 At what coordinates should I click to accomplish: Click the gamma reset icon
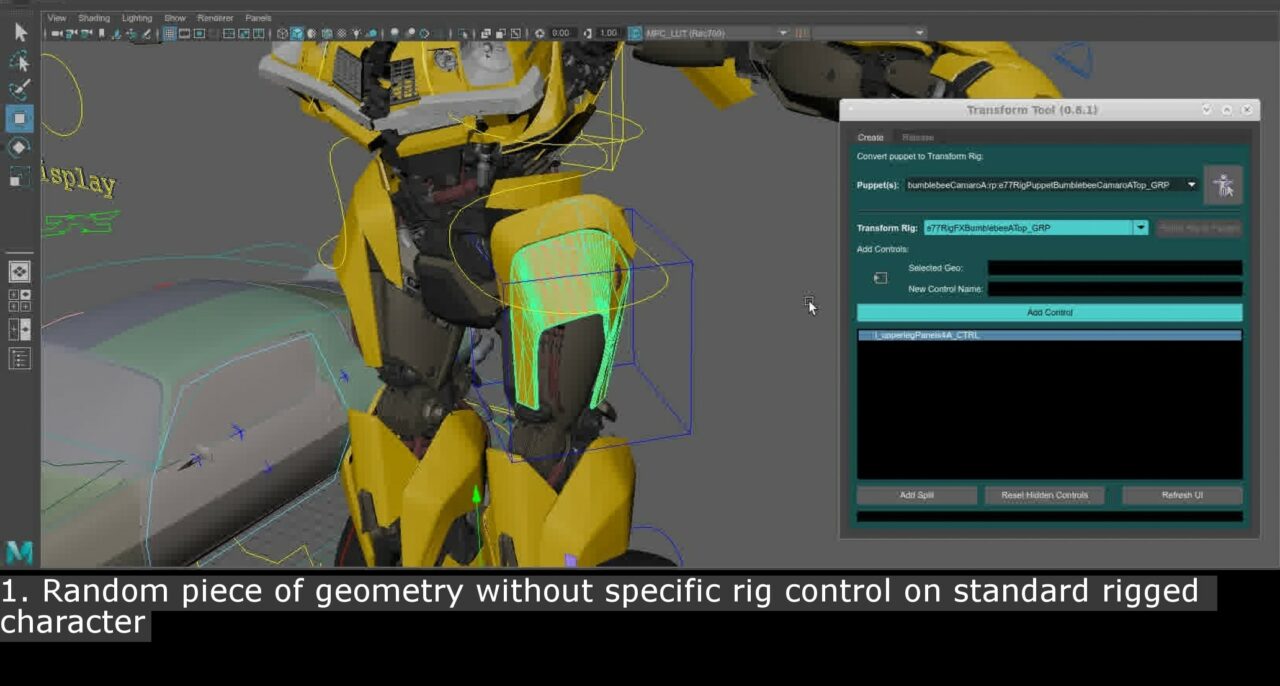[588, 33]
